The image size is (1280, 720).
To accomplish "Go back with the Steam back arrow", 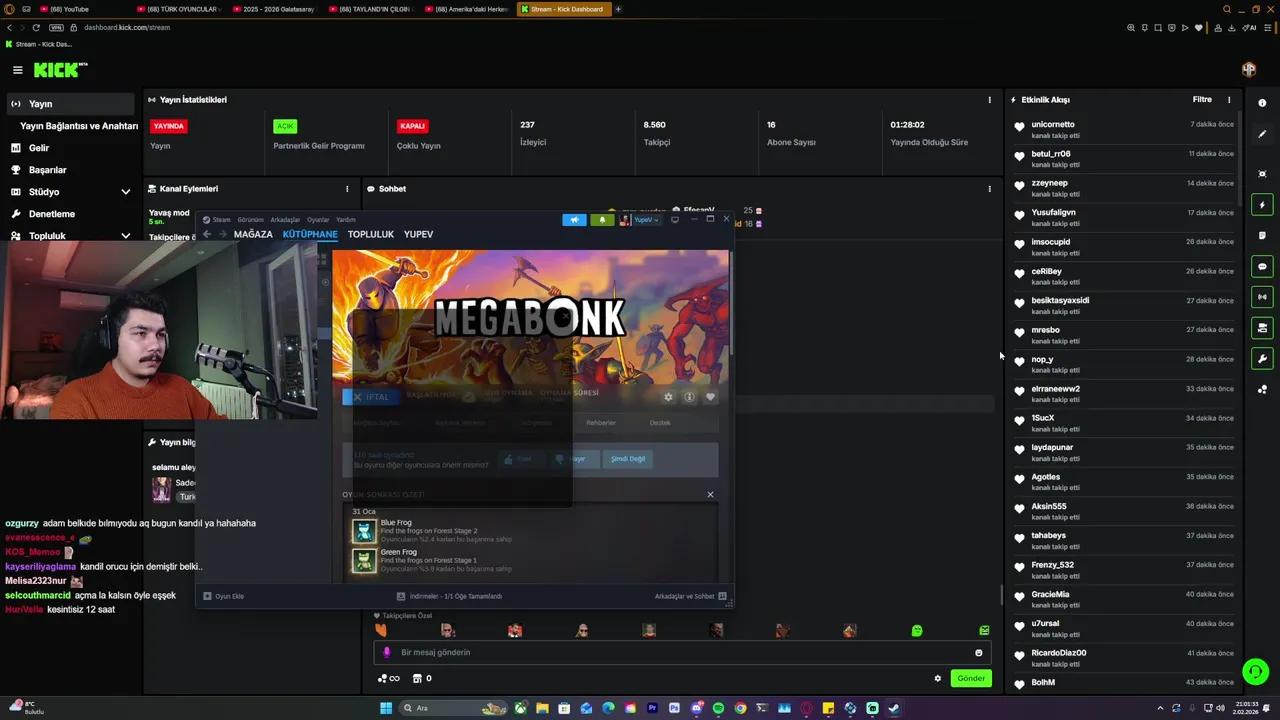I will pos(207,234).
